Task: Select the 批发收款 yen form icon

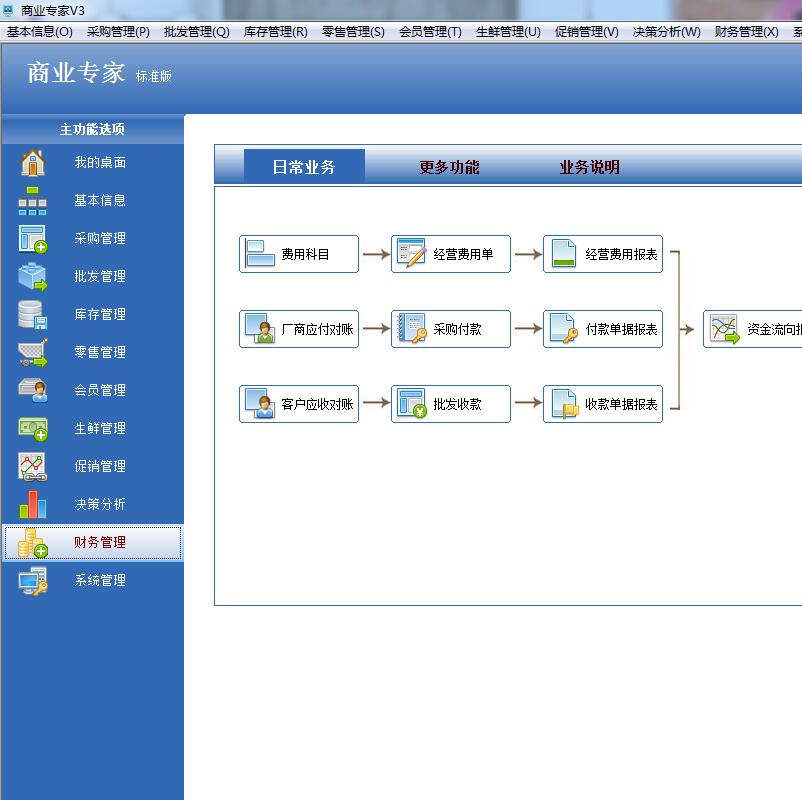Action: tap(412, 404)
